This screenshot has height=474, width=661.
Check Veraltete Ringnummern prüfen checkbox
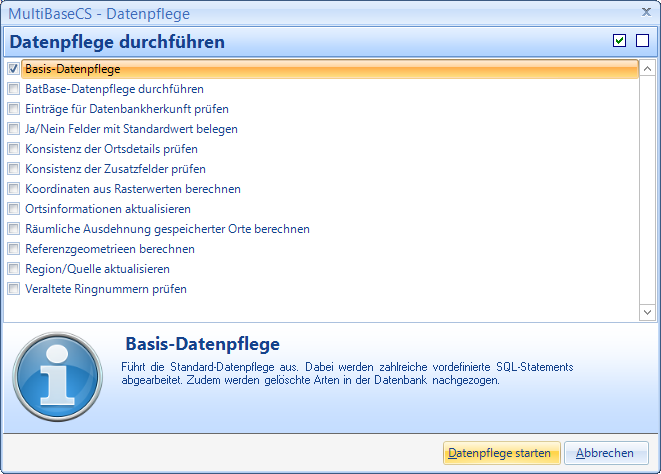click(x=13, y=289)
